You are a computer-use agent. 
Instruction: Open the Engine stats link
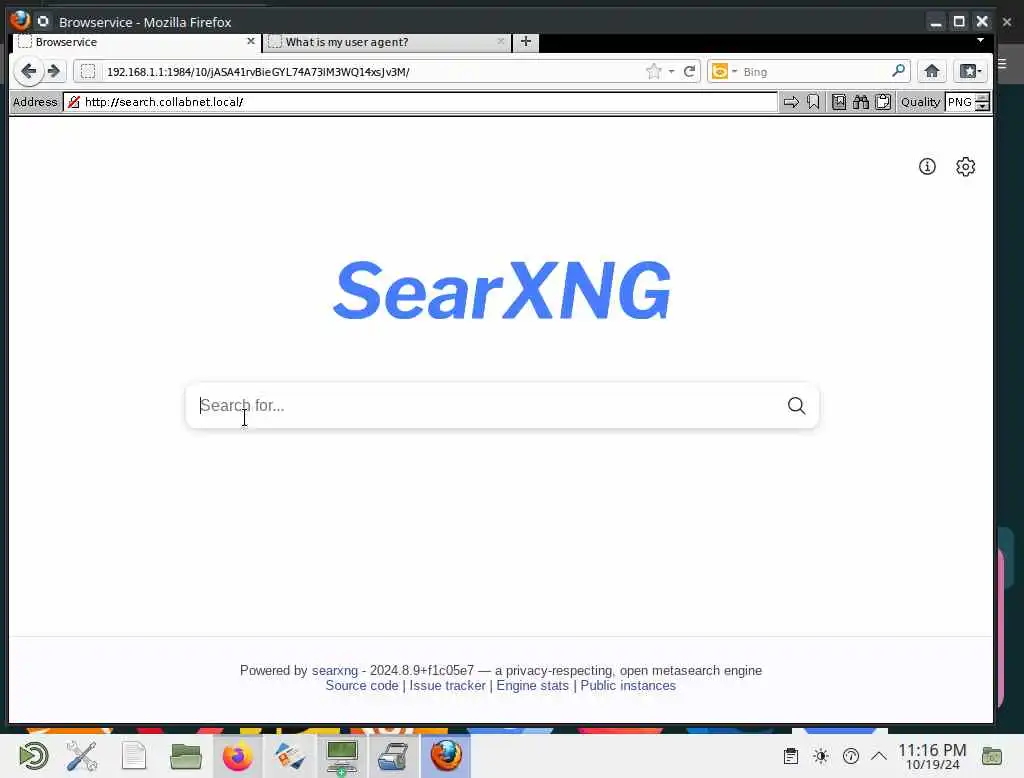click(x=532, y=685)
